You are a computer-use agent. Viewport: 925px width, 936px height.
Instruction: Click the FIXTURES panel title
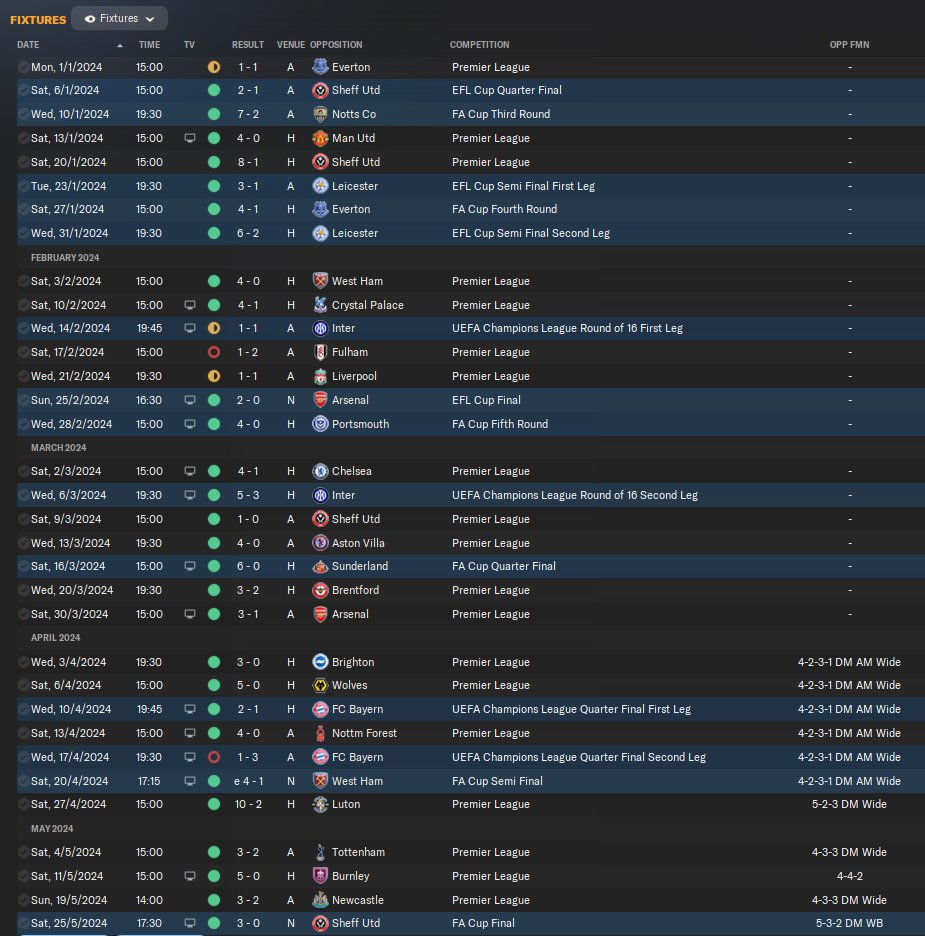coord(38,20)
